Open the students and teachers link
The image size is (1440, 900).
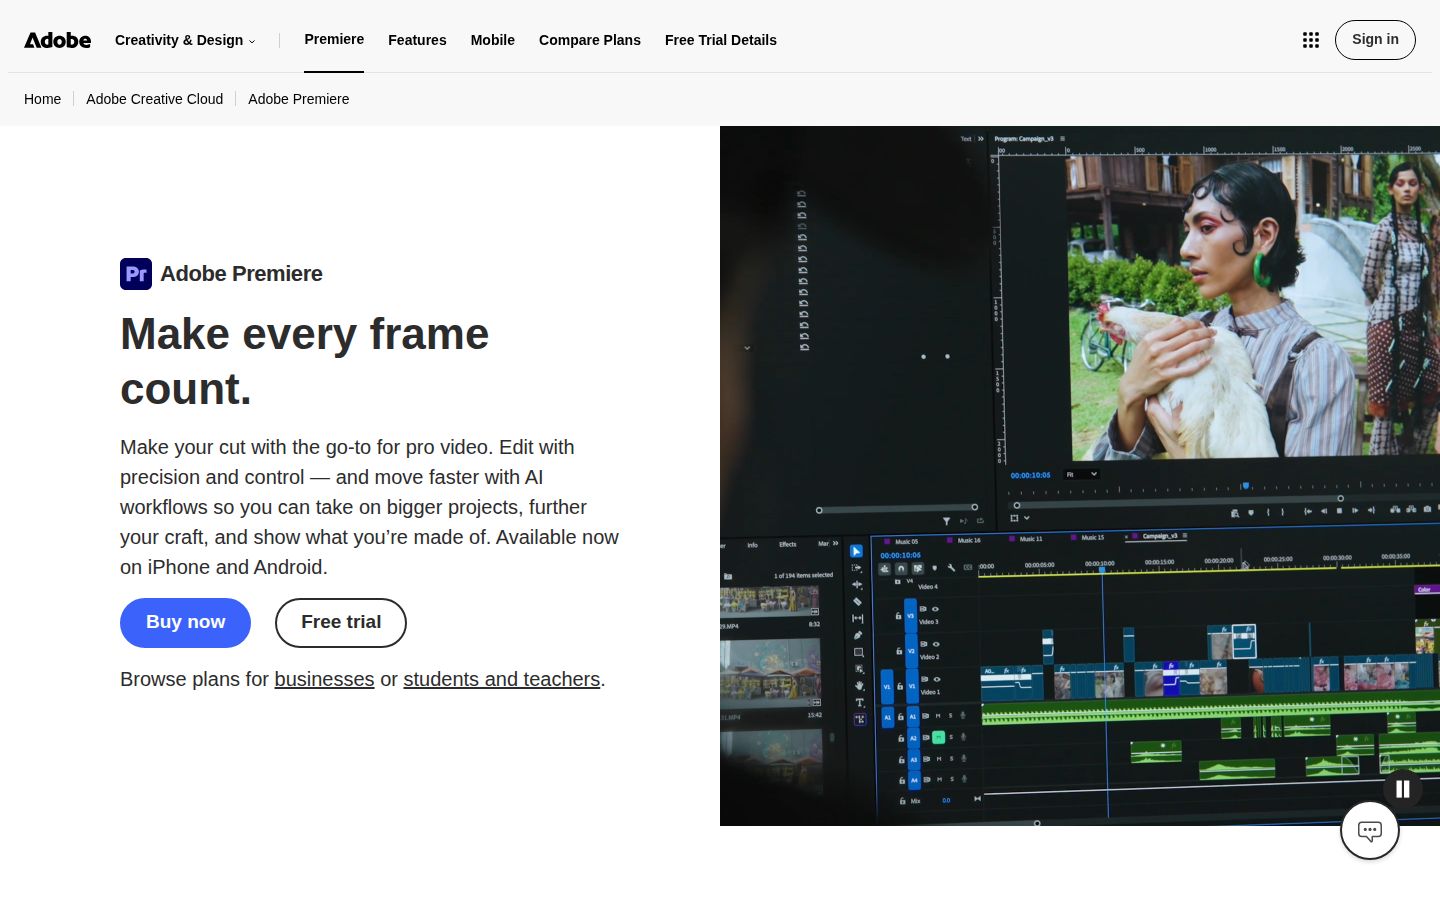[x=502, y=679]
